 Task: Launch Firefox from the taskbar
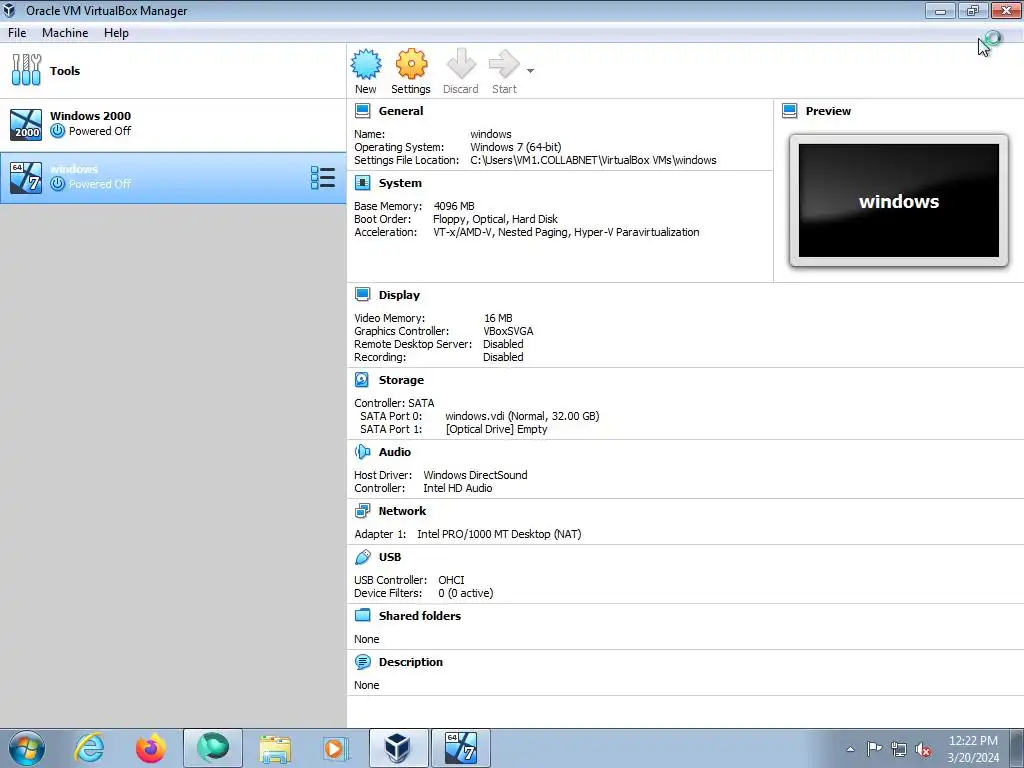tap(151, 748)
